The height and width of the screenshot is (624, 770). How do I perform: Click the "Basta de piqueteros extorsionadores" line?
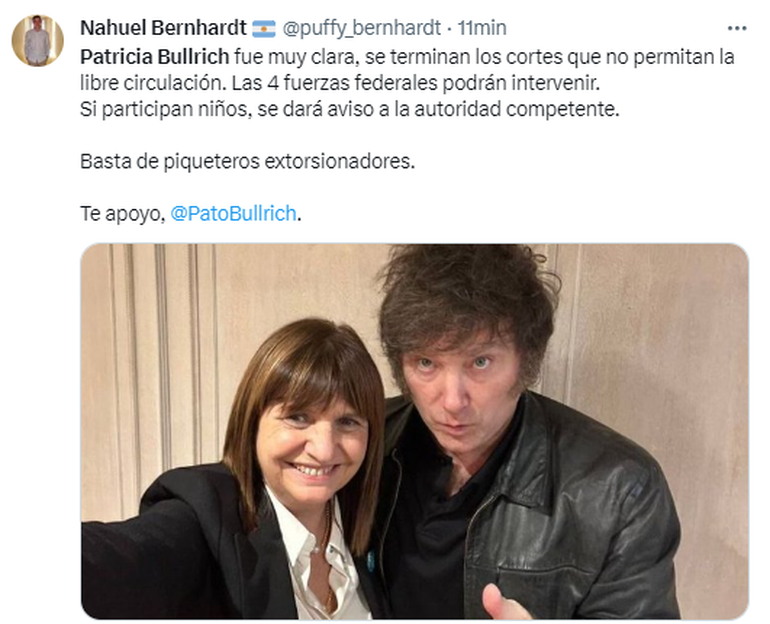pos(246,161)
